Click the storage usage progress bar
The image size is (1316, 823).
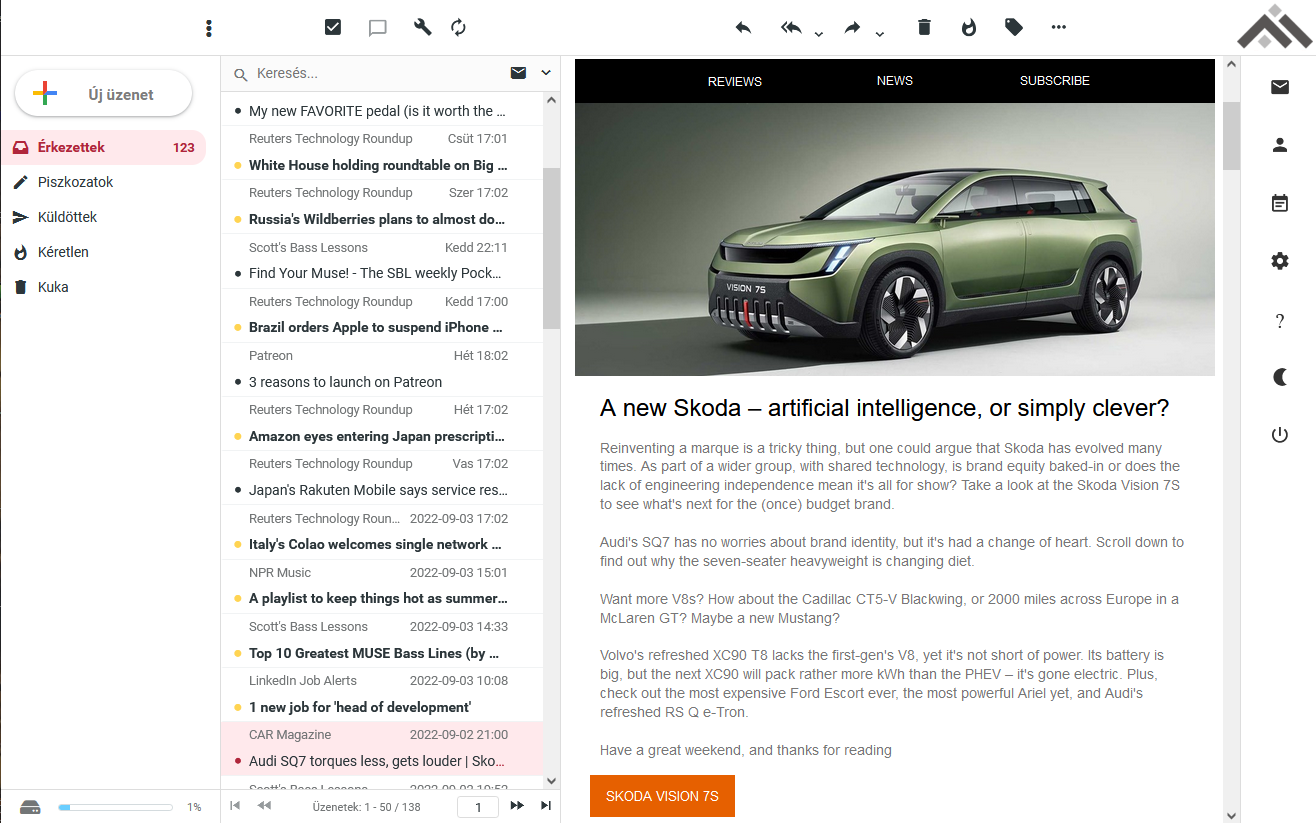tap(115, 807)
